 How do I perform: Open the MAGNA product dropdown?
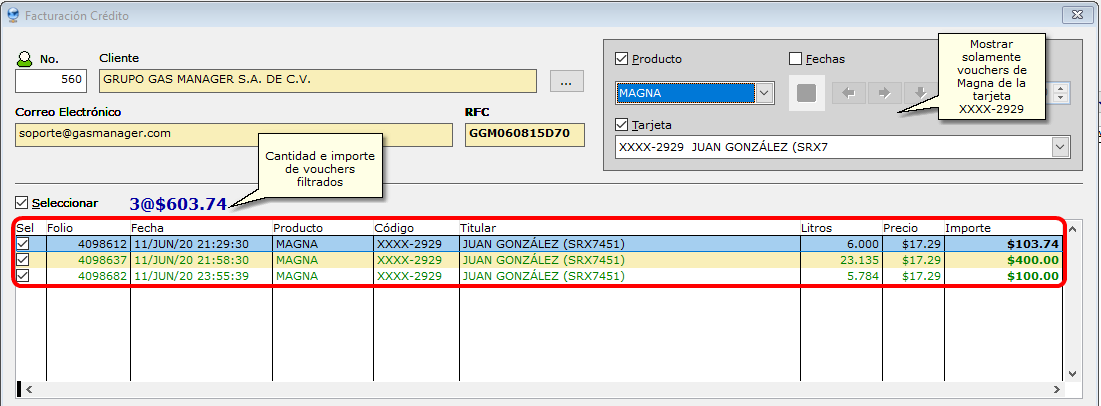pos(764,93)
